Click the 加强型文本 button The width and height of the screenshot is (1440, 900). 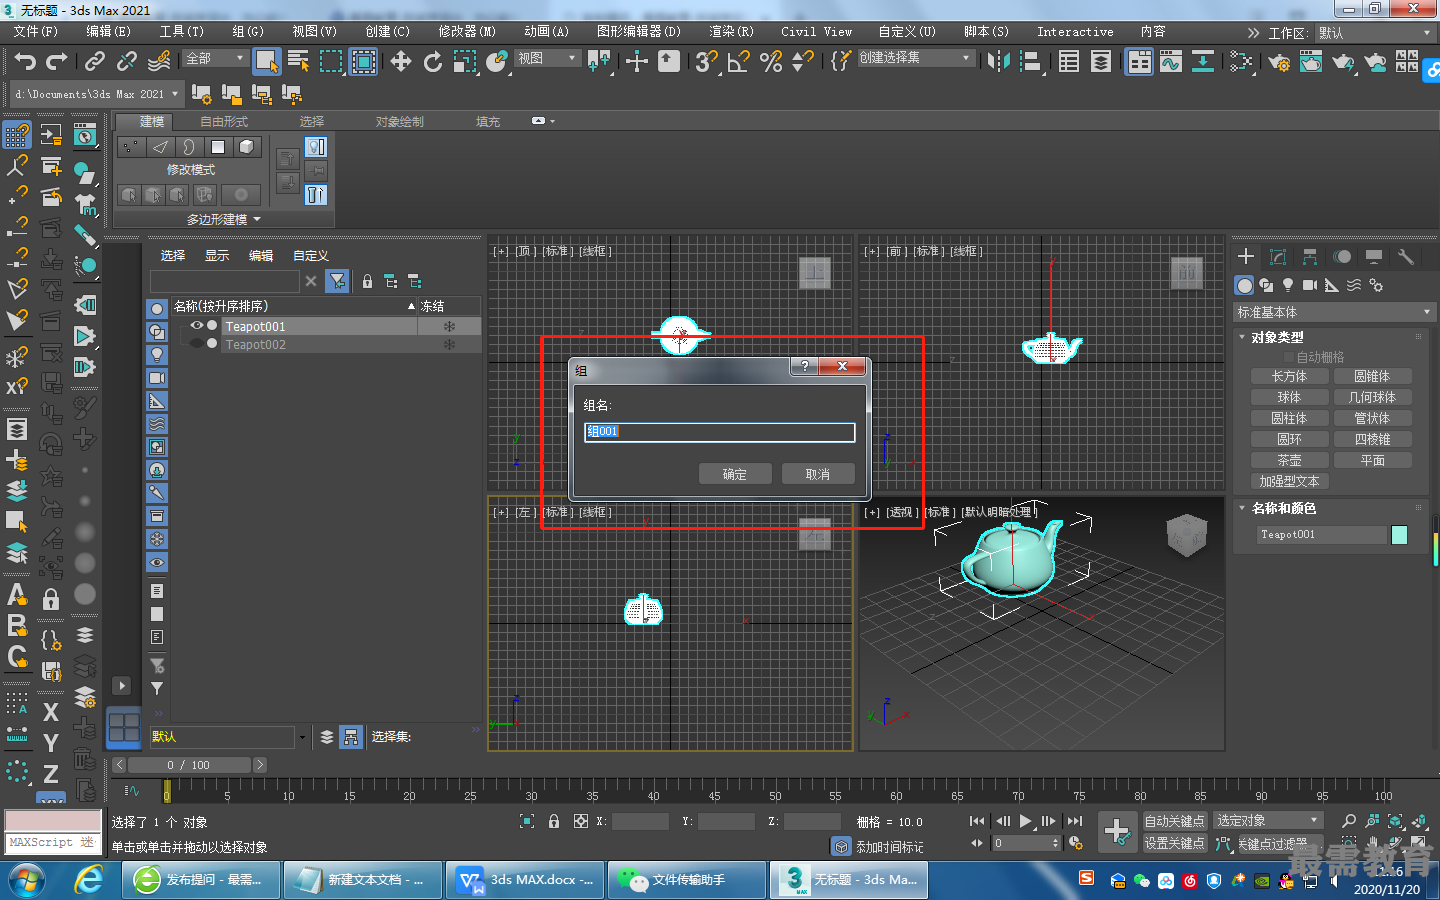pyautogui.click(x=1289, y=481)
